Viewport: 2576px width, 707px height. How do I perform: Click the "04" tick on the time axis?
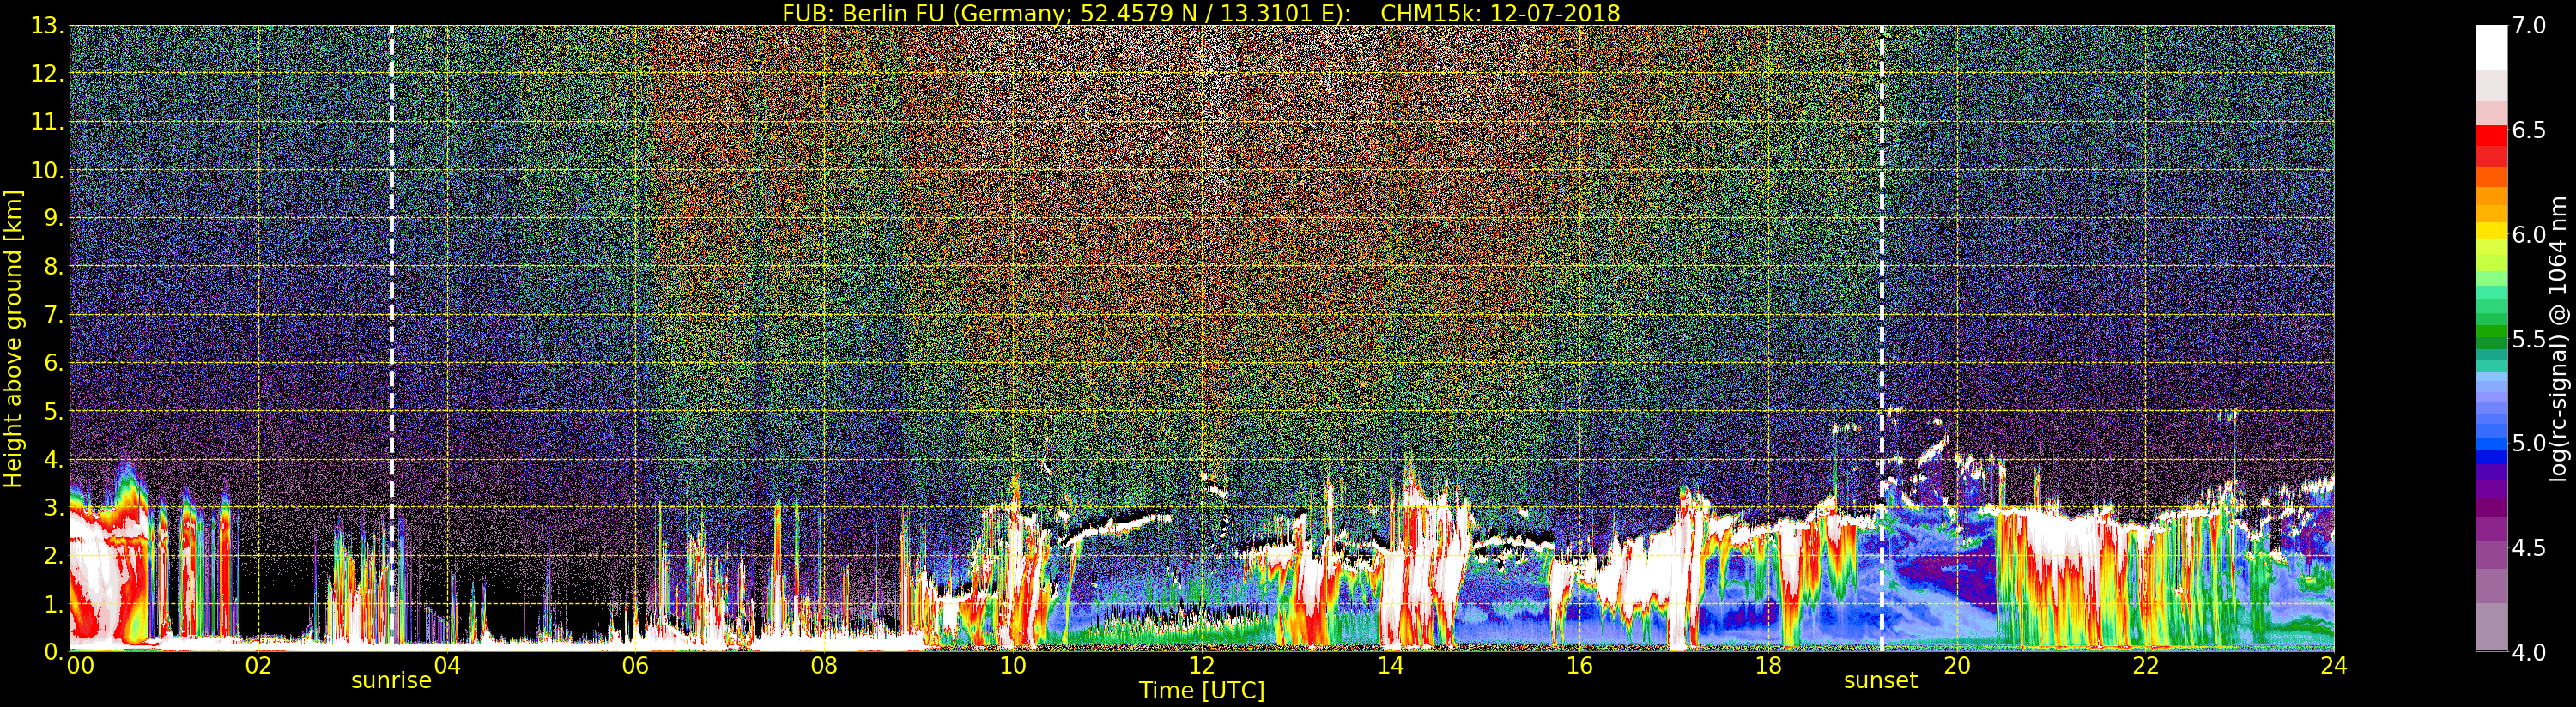[x=447, y=665]
